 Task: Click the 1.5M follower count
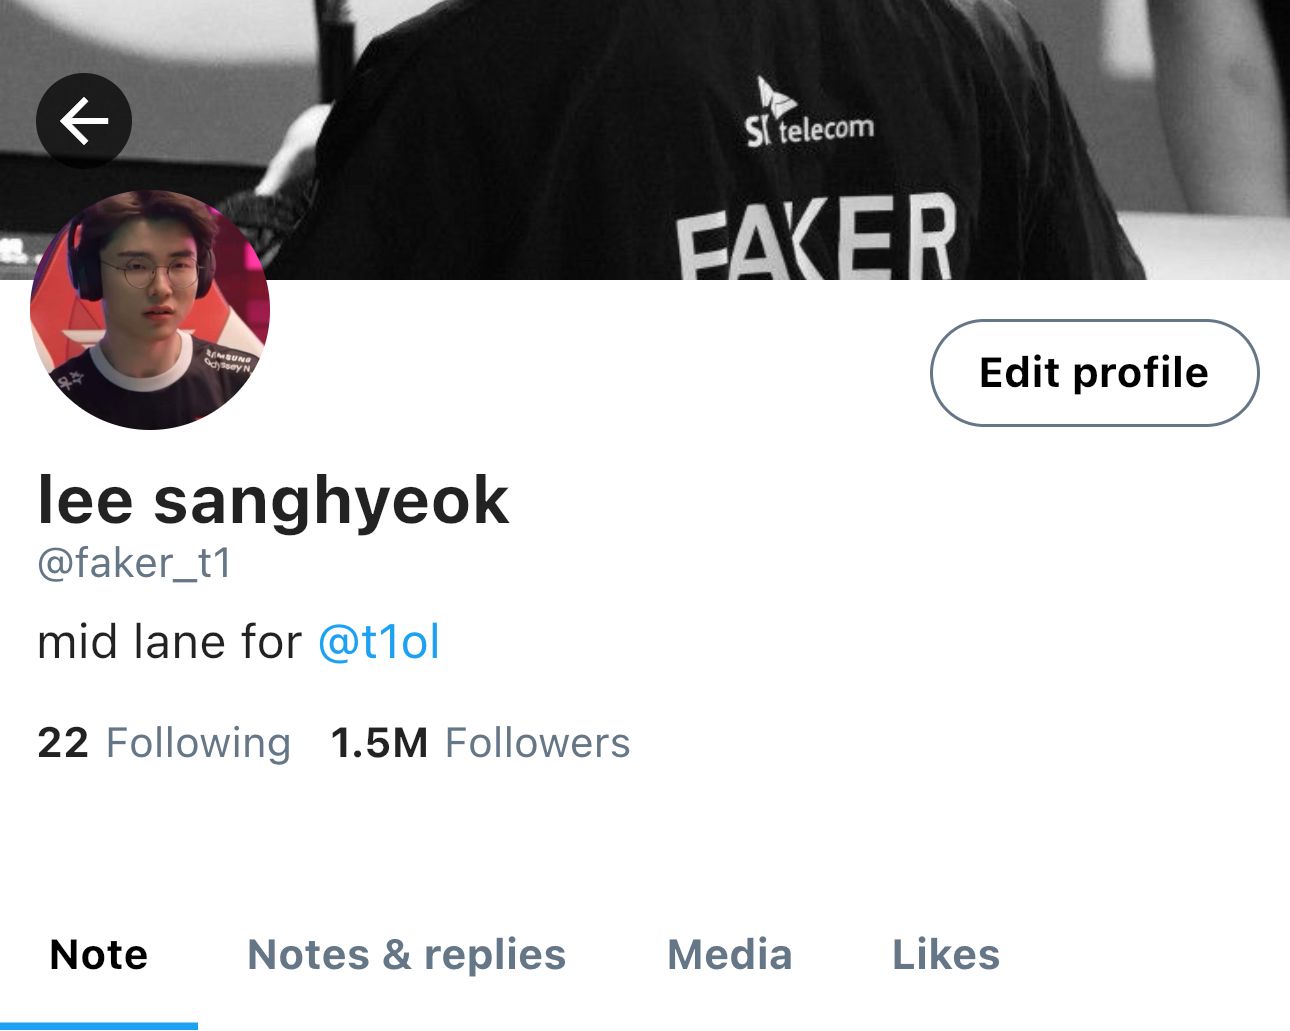pyautogui.click(x=379, y=743)
